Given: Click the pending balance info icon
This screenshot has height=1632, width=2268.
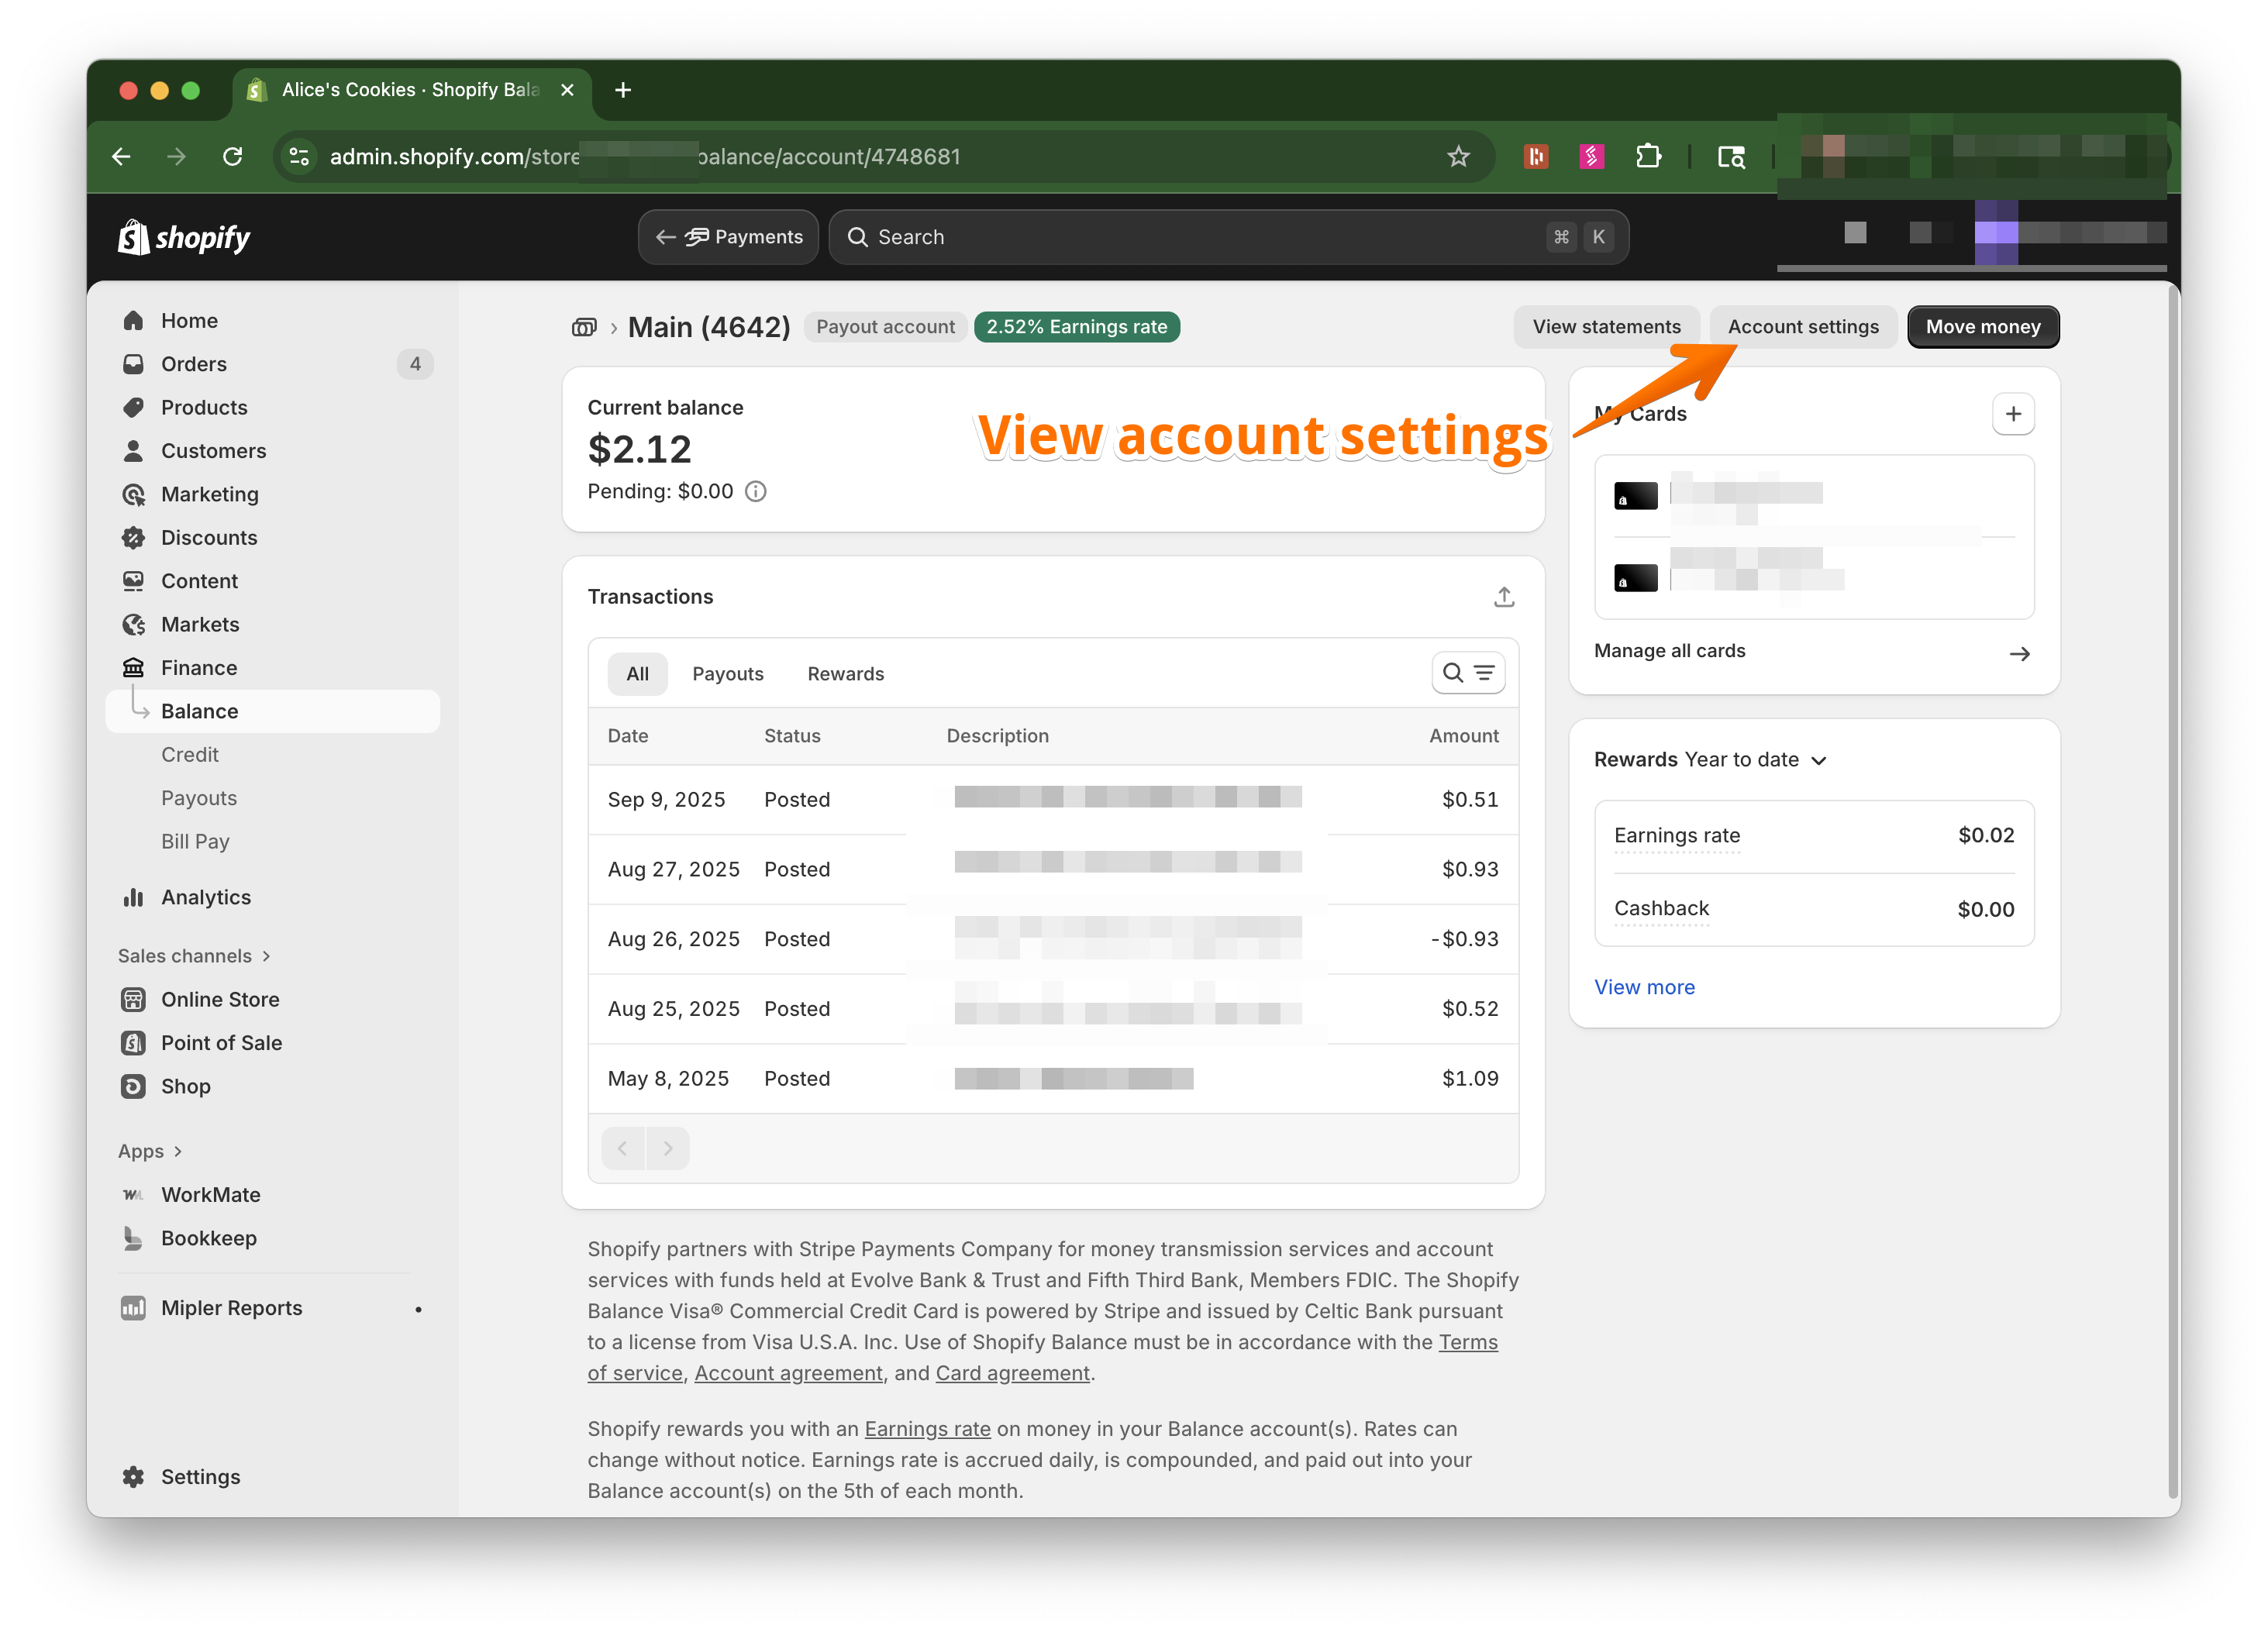Looking at the screenshot, I should (756, 491).
